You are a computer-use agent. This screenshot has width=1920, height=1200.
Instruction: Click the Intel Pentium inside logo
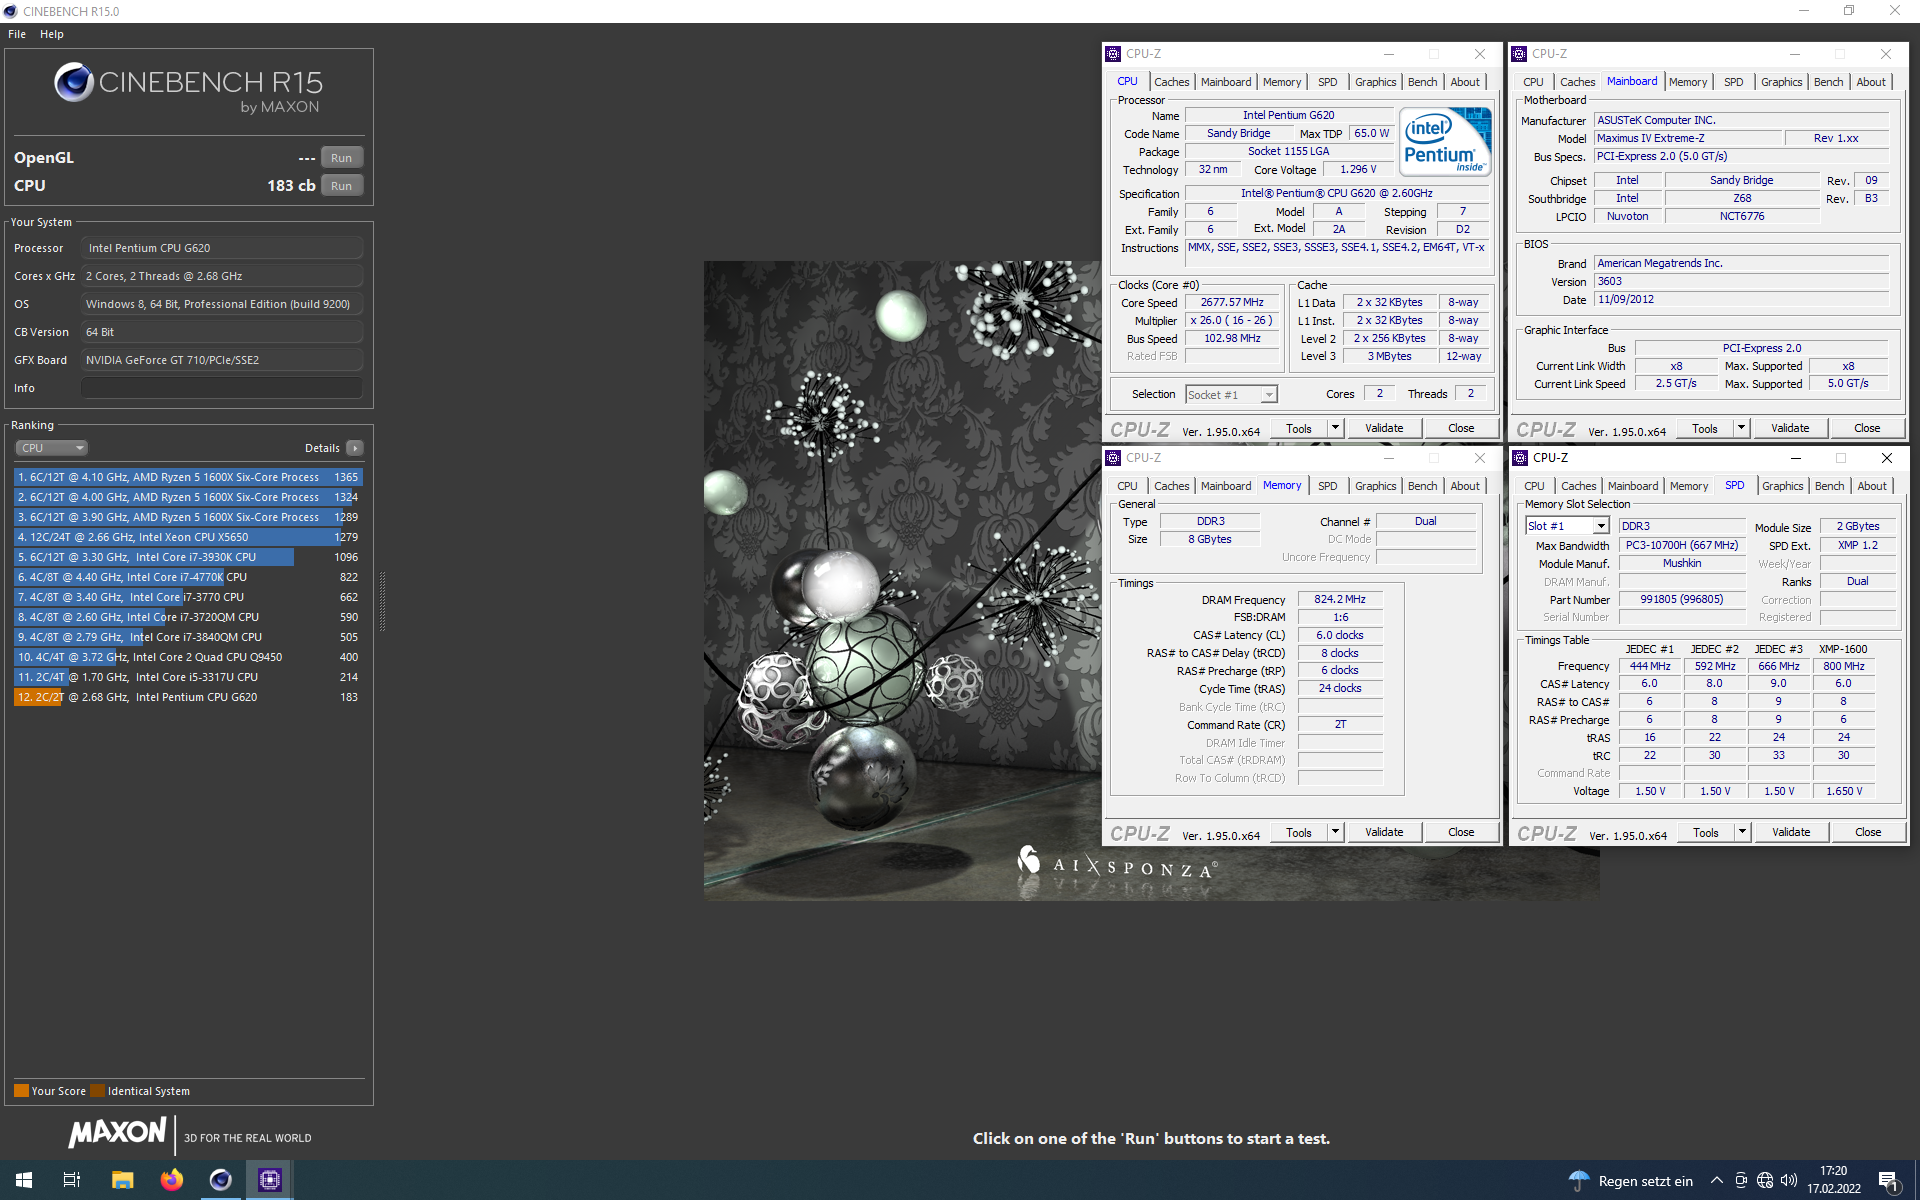point(1445,142)
